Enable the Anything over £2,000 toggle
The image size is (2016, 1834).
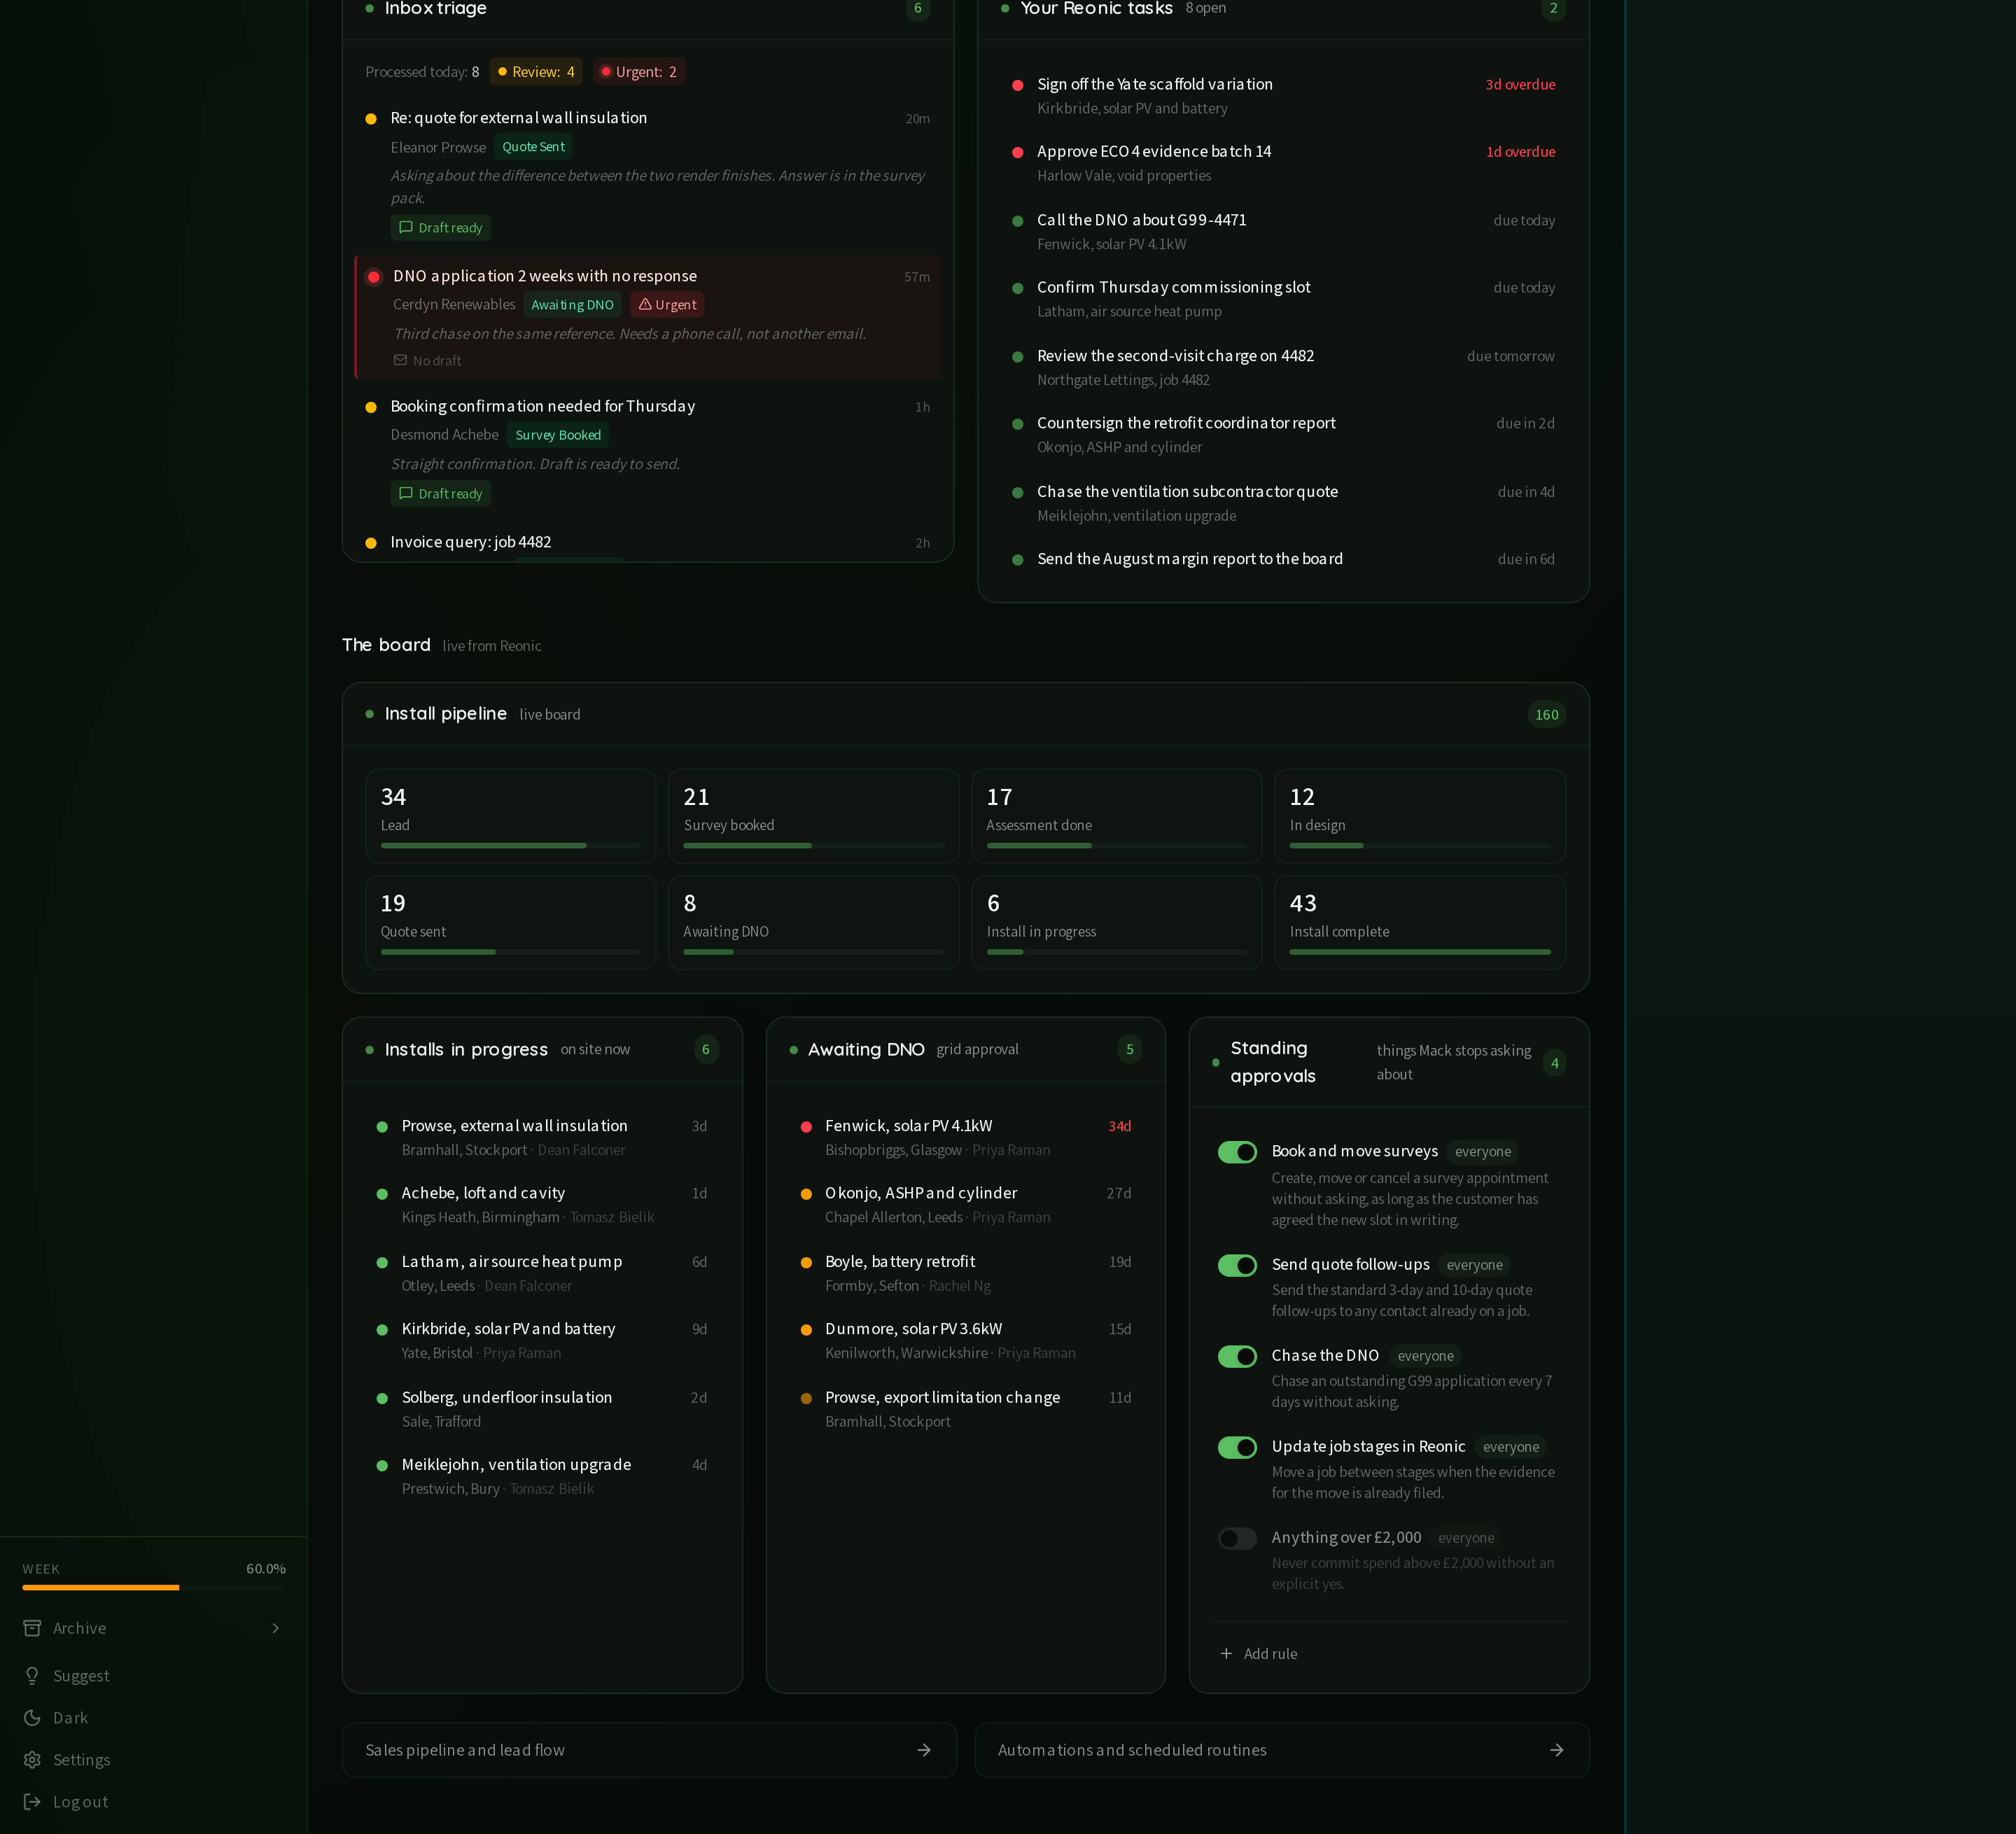1237,1539
